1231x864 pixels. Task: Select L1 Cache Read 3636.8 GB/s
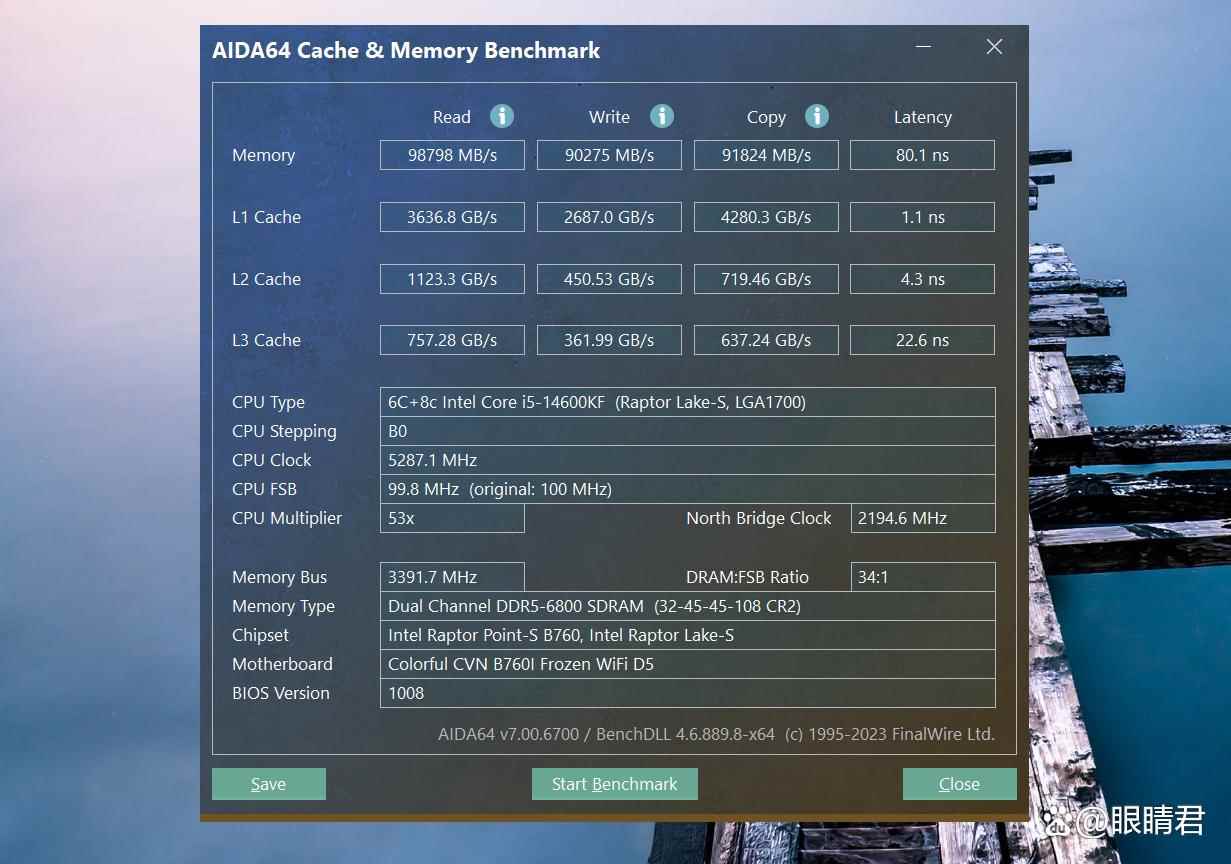pyautogui.click(x=452, y=217)
